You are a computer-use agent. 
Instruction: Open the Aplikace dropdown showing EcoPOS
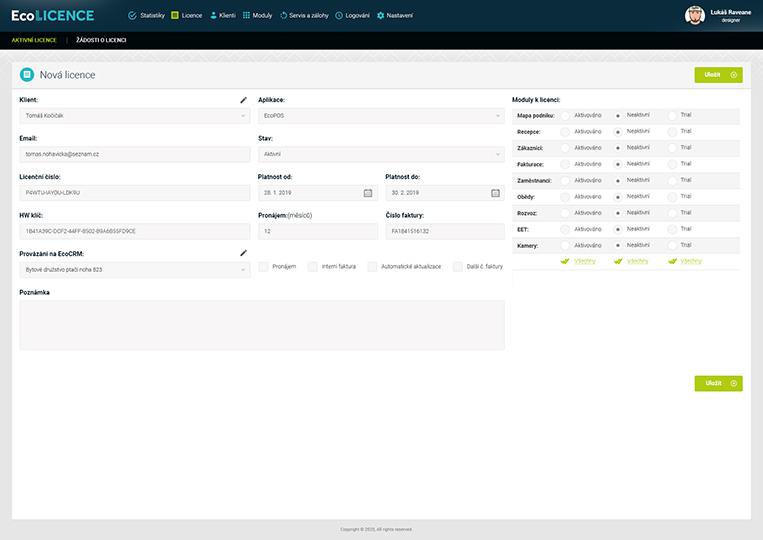[381, 116]
